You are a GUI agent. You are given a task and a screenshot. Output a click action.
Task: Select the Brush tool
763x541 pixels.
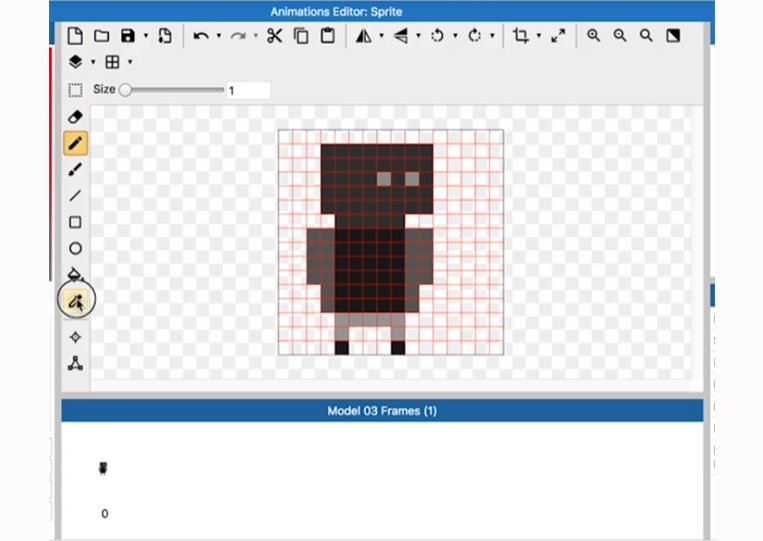click(75, 169)
